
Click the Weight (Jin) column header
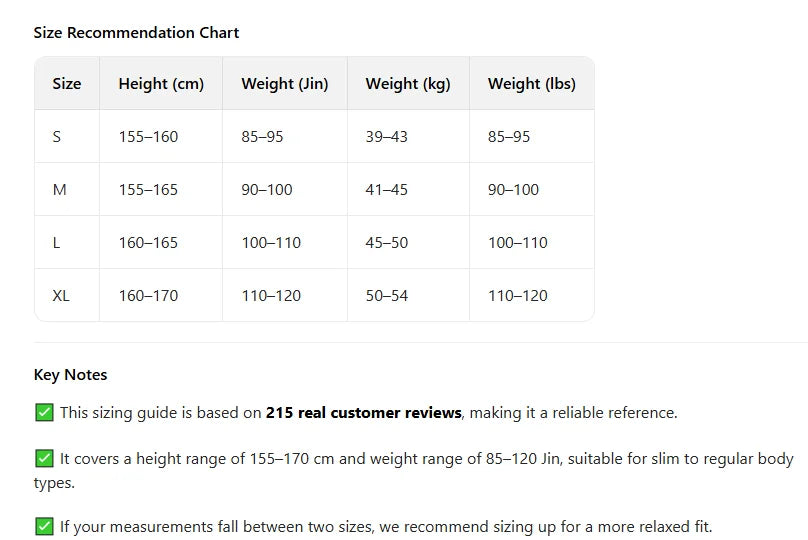[x=284, y=83]
